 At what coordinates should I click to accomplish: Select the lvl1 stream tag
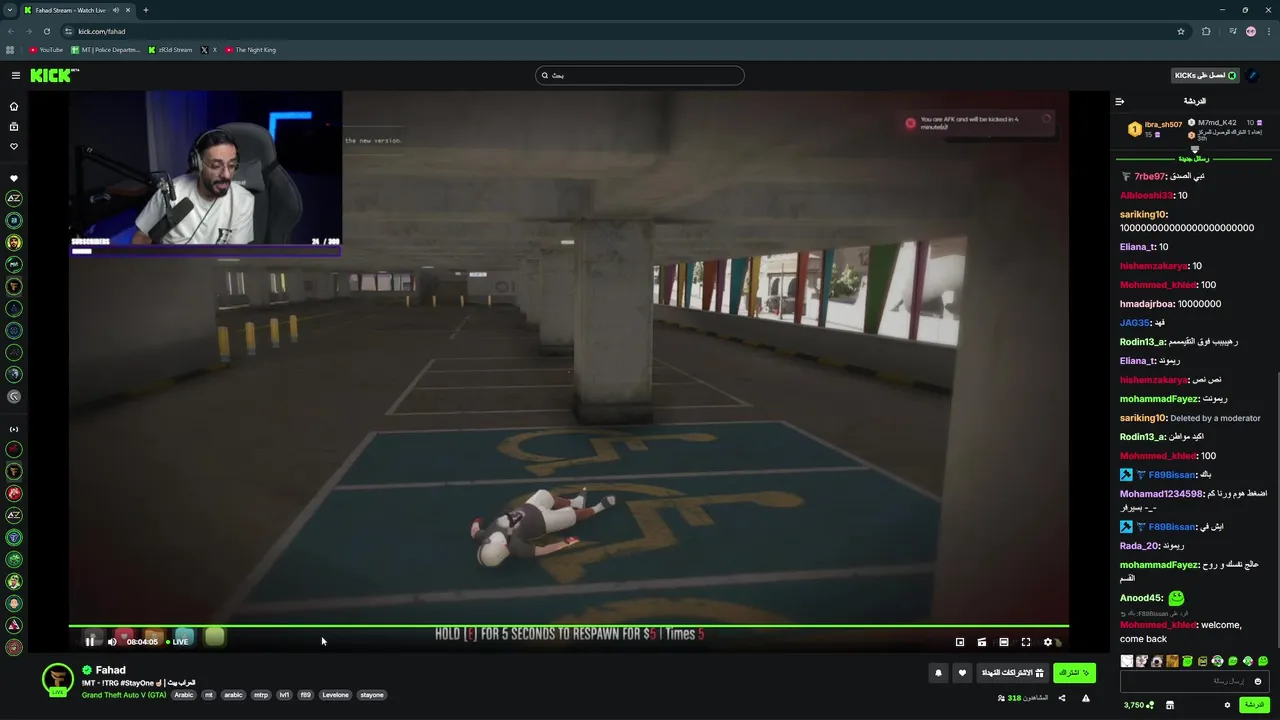pos(284,695)
